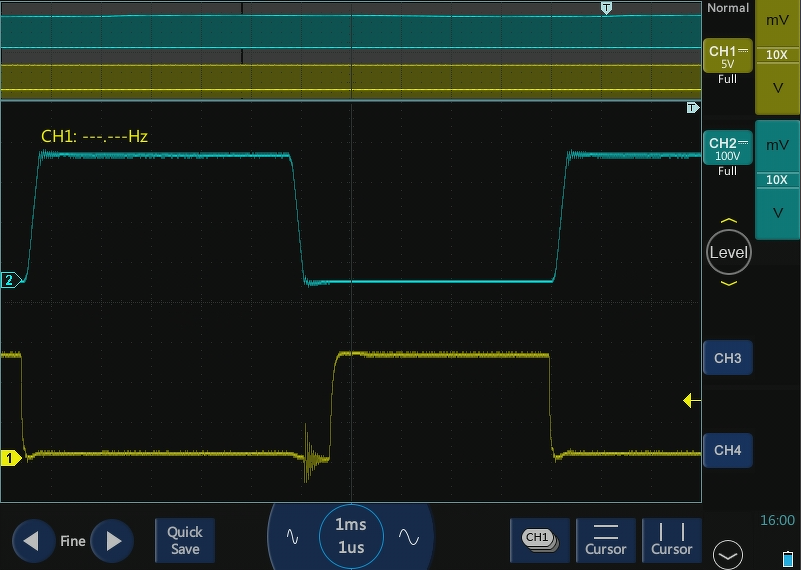Toggle the CH1 5V channel button
The height and width of the screenshot is (570, 801).
coord(728,56)
